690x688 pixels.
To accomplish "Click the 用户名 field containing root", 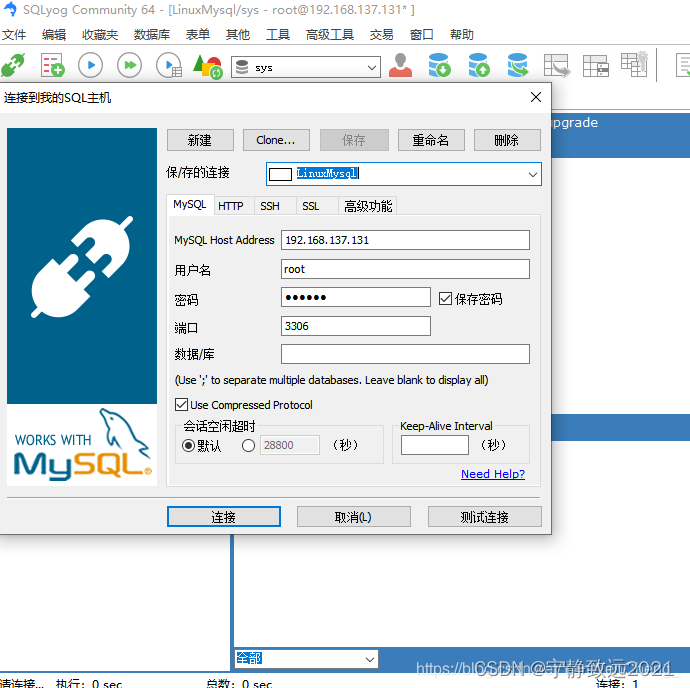I will (405, 269).
